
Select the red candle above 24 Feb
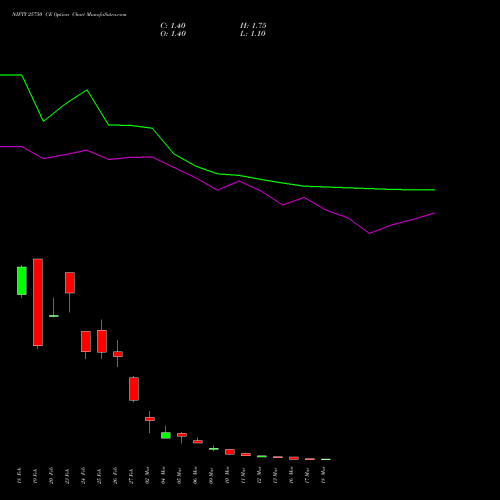pyautogui.click(x=86, y=341)
